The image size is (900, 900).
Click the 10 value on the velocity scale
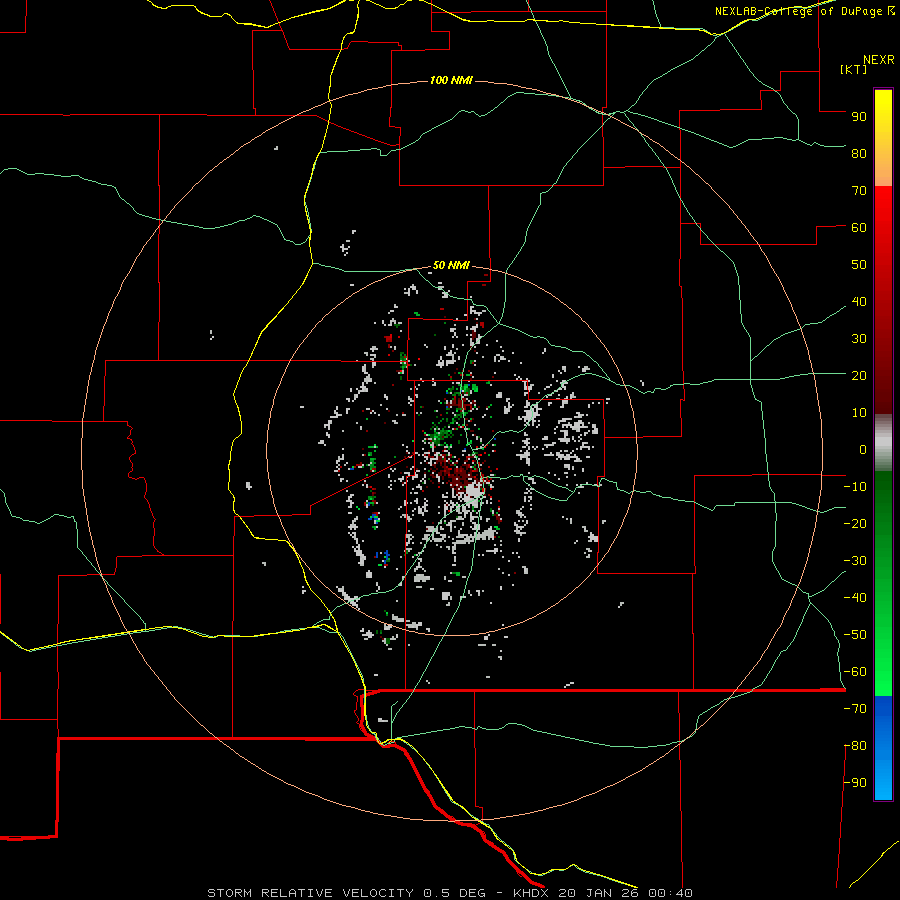tap(859, 413)
